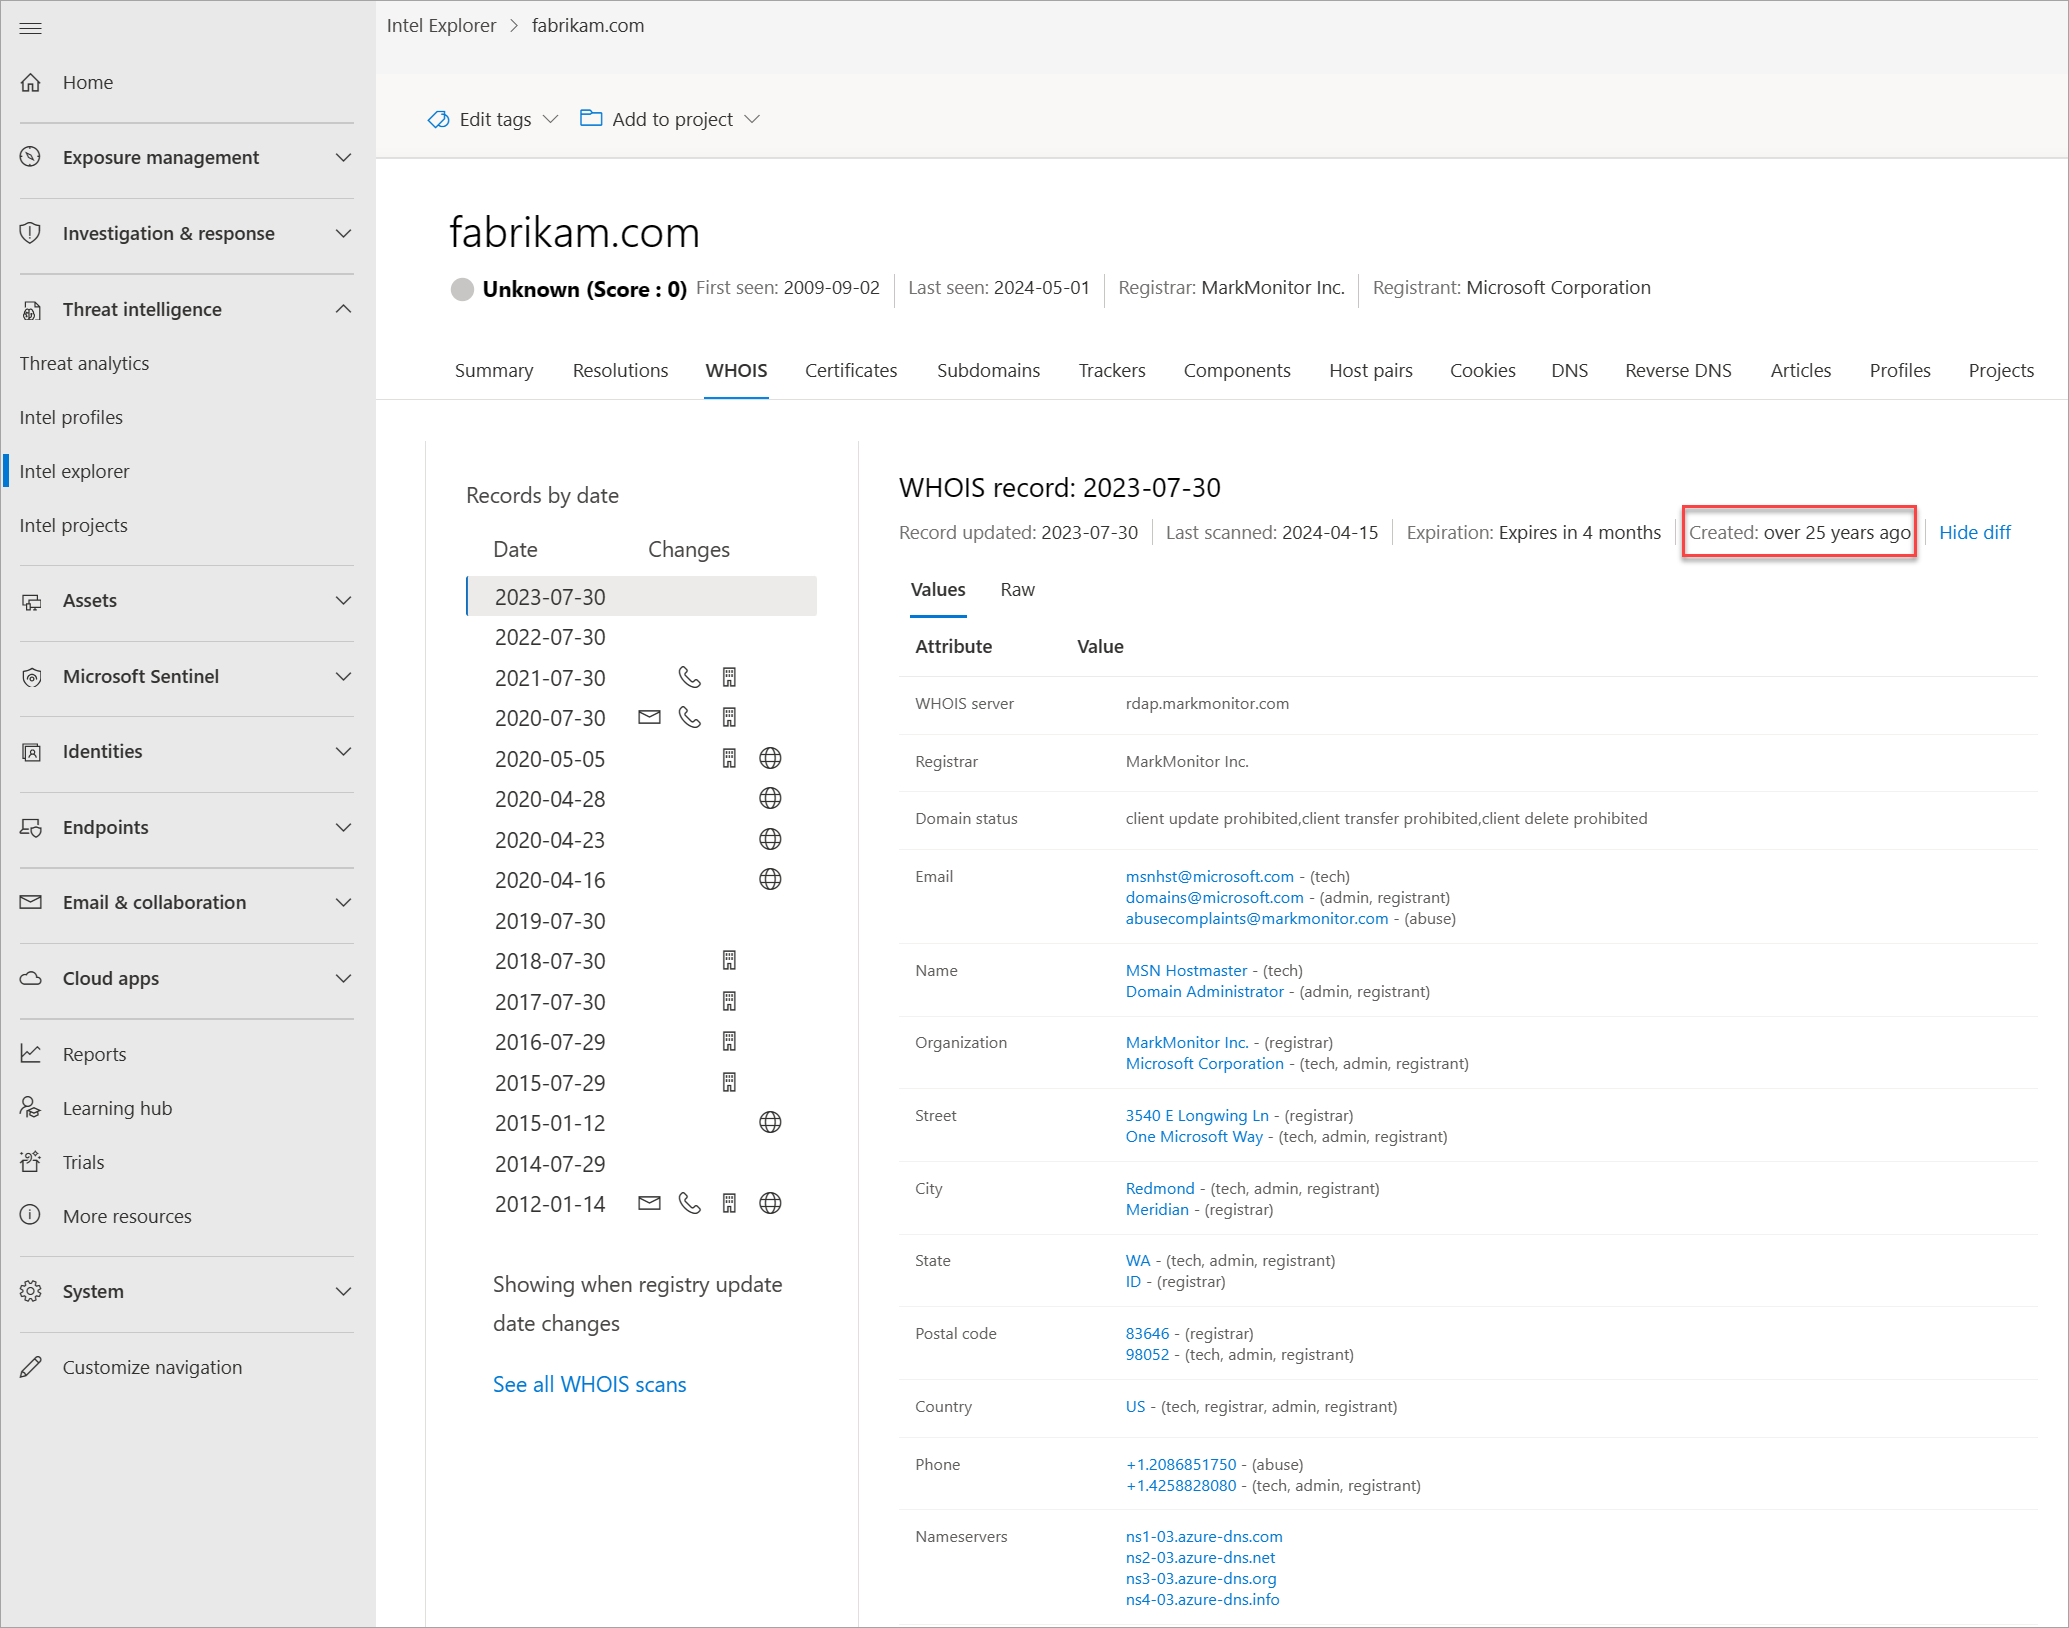Collapse the Threat intelligence section
Image resolution: width=2069 pixels, height=1628 pixels.
343,309
